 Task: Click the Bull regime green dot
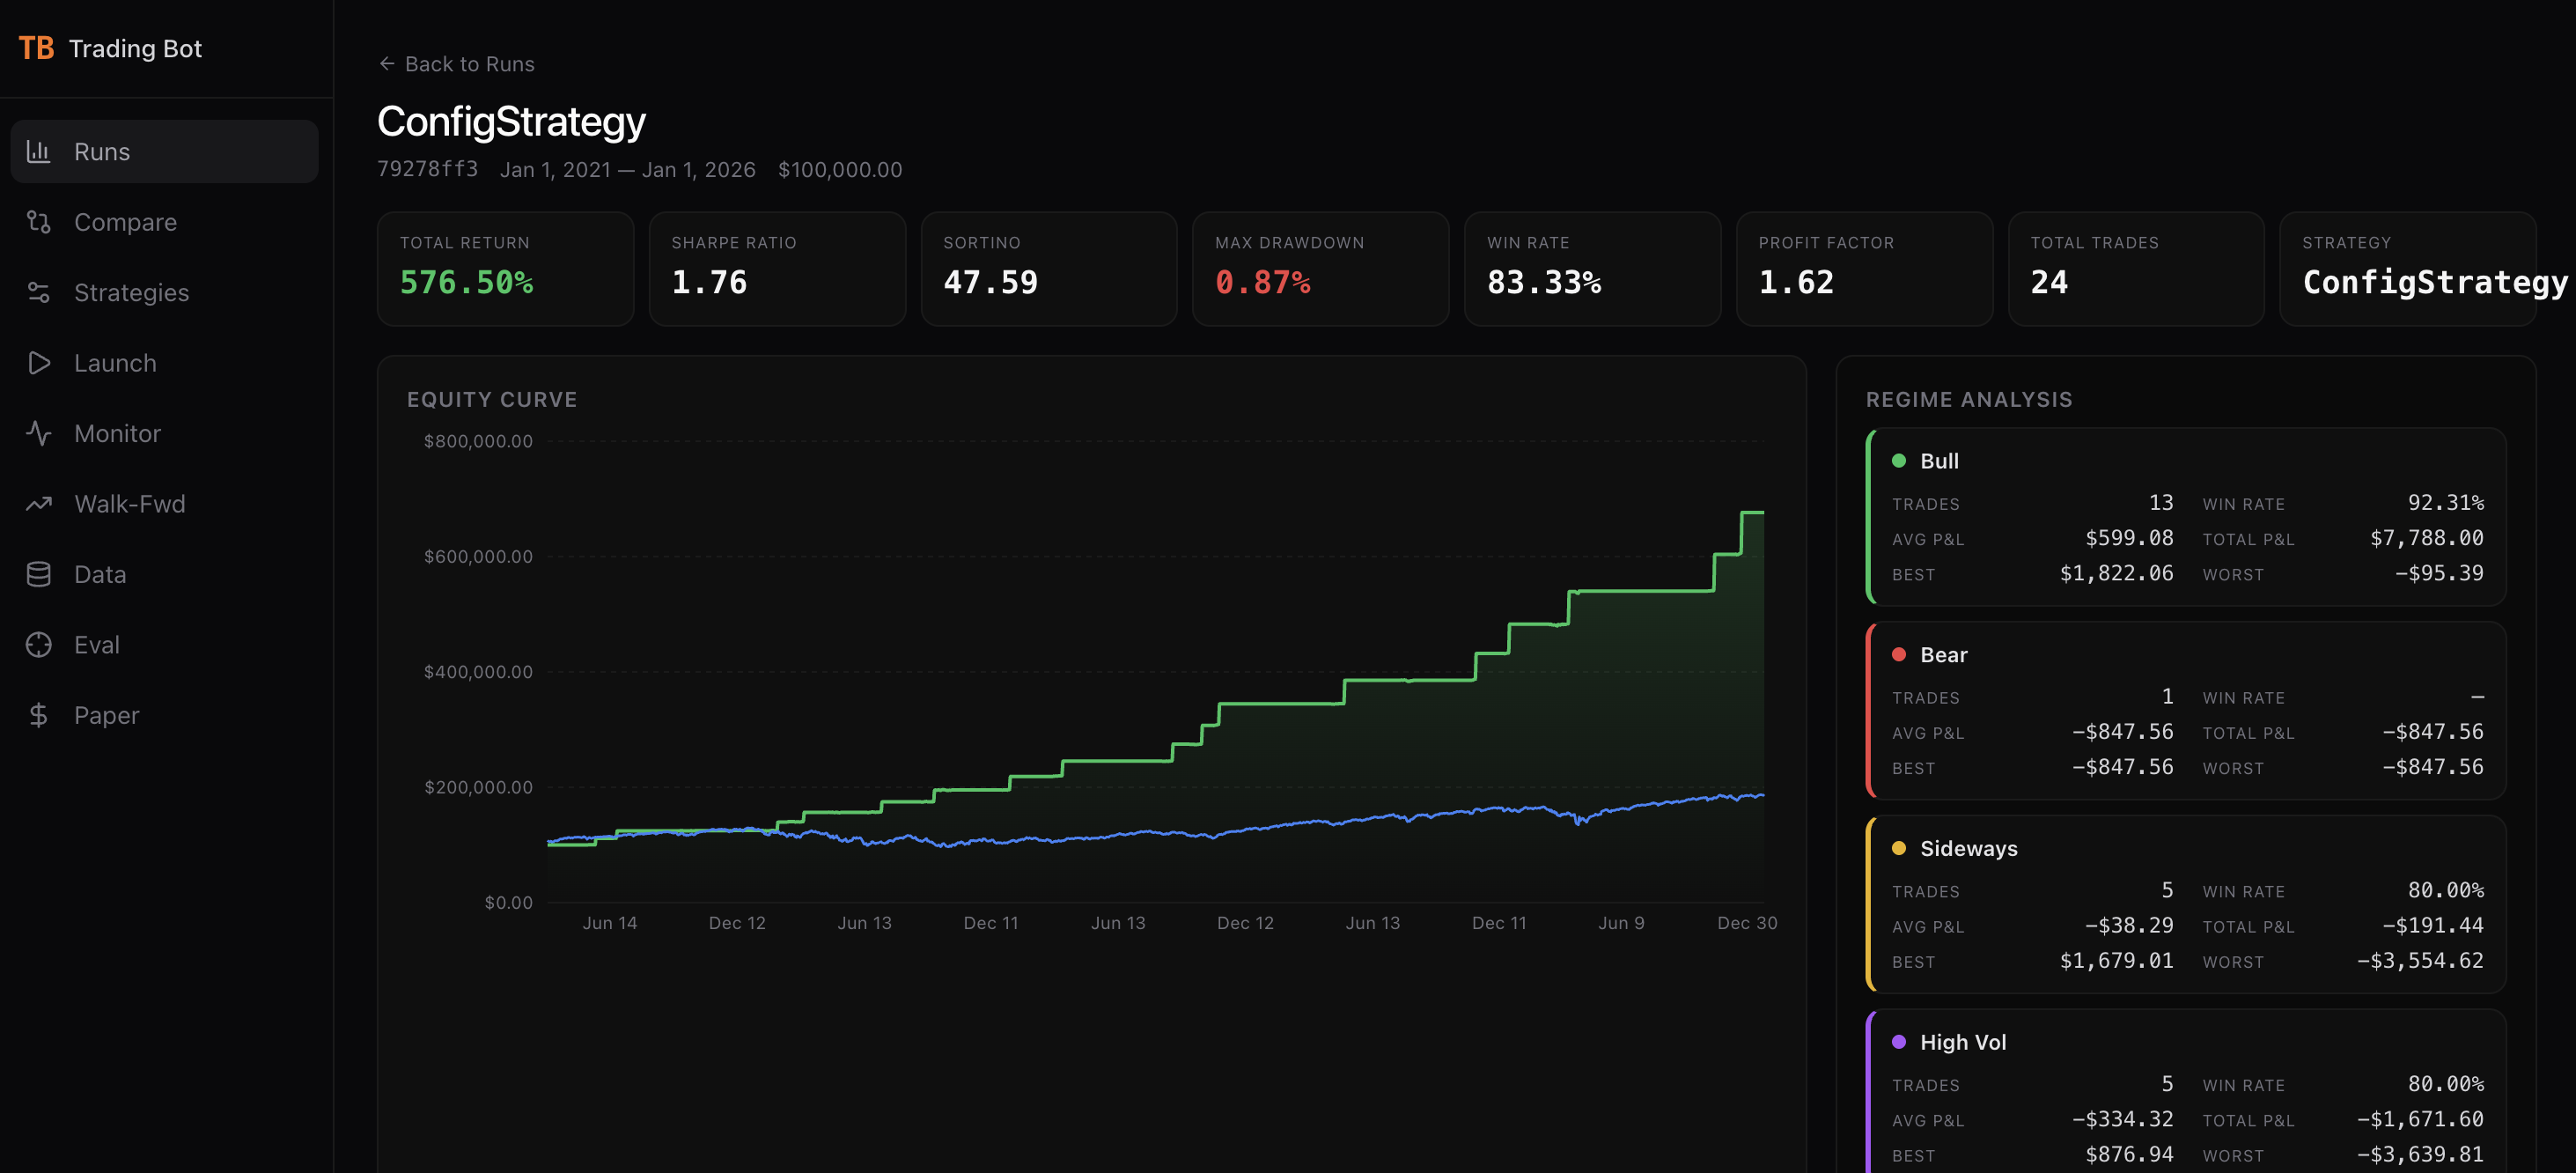click(1898, 461)
